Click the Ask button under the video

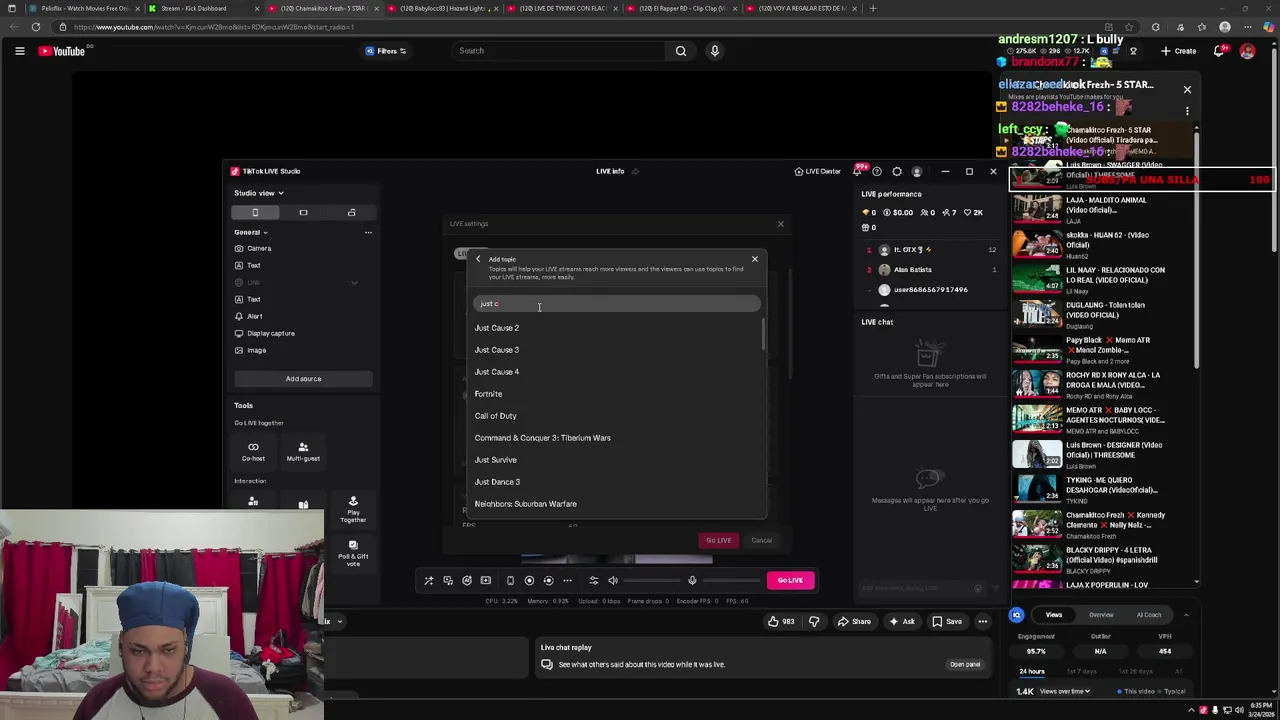[901, 622]
